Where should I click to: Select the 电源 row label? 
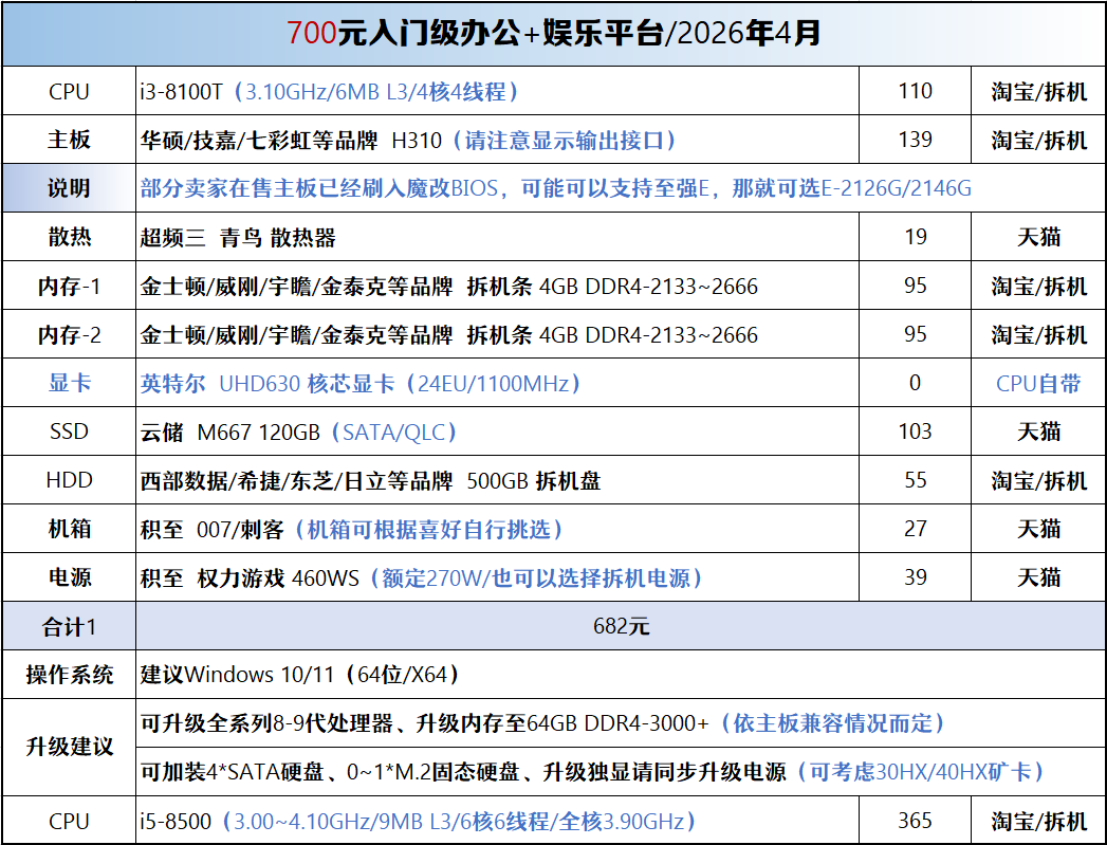click(x=69, y=577)
